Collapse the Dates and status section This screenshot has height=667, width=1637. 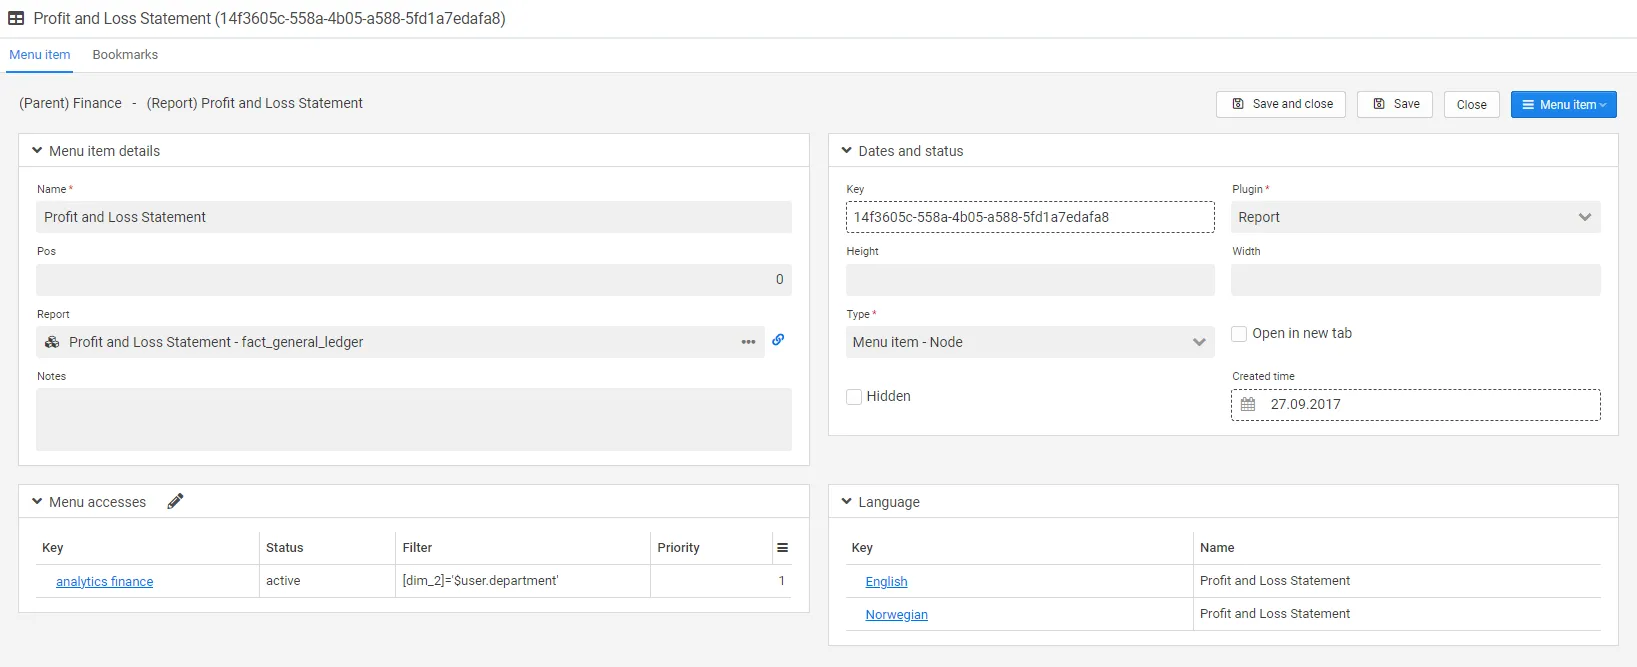pos(846,151)
